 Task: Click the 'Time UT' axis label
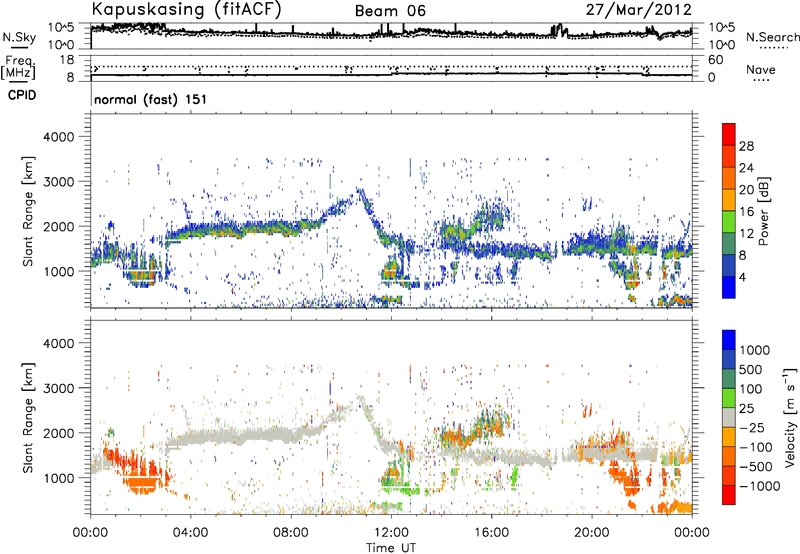click(x=391, y=548)
